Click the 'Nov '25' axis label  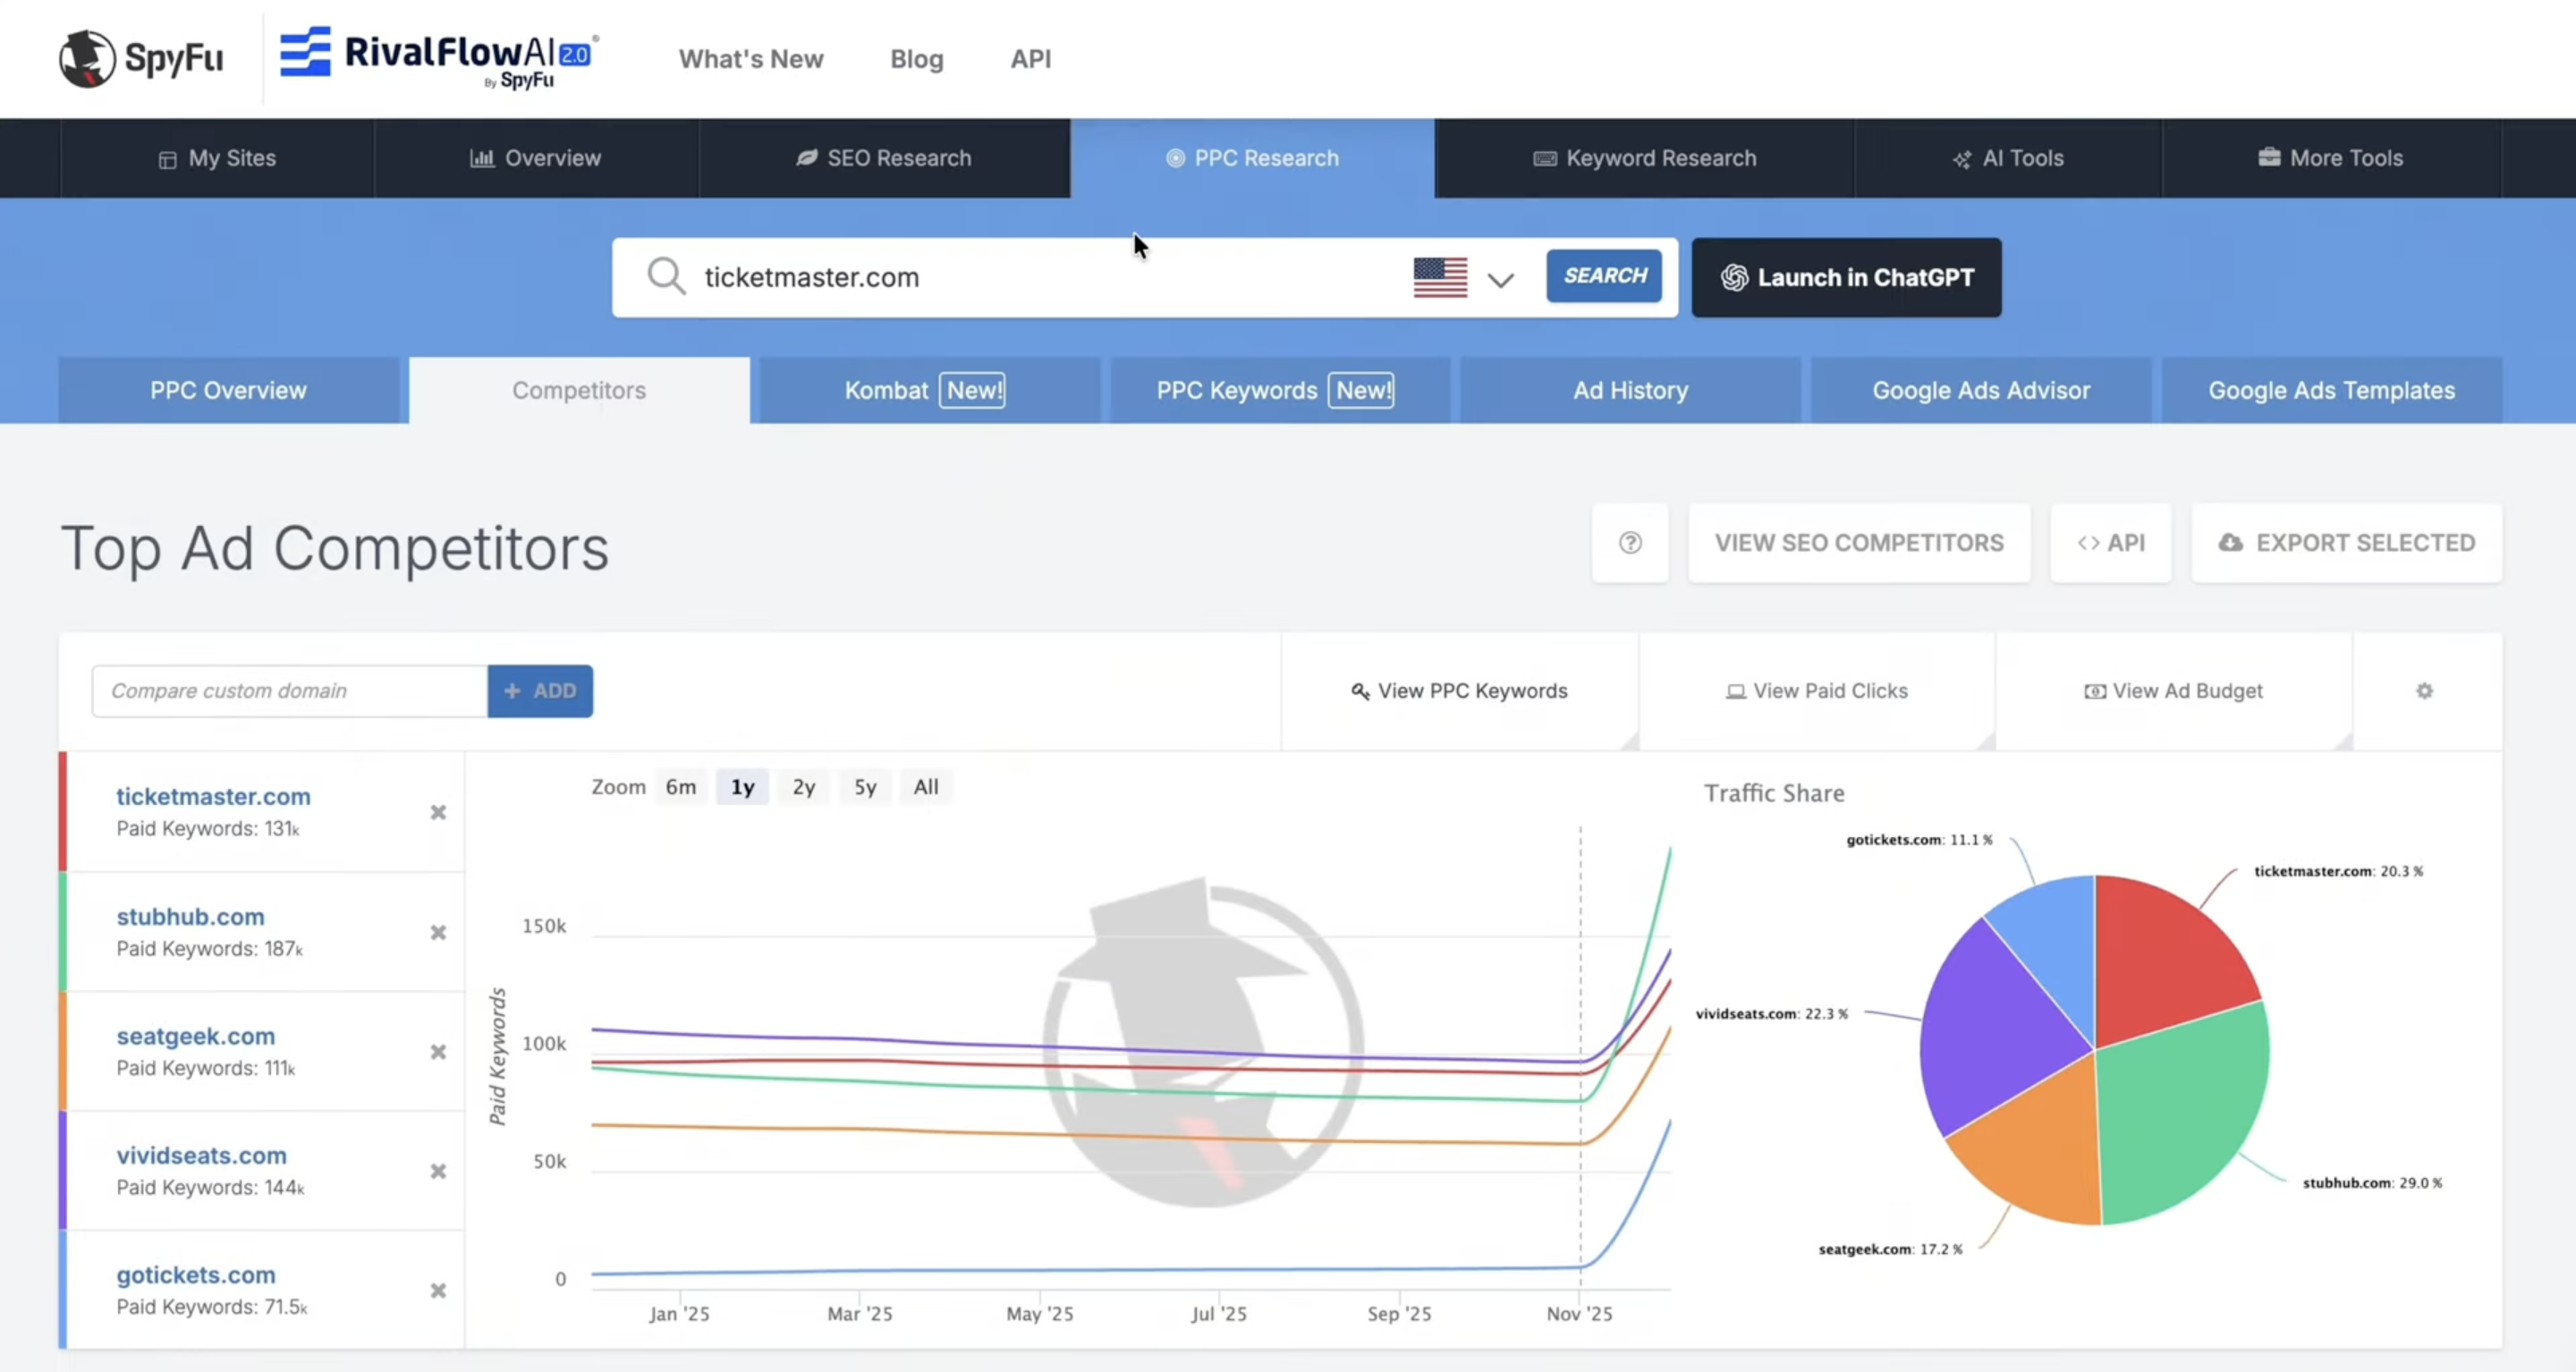point(1579,1314)
